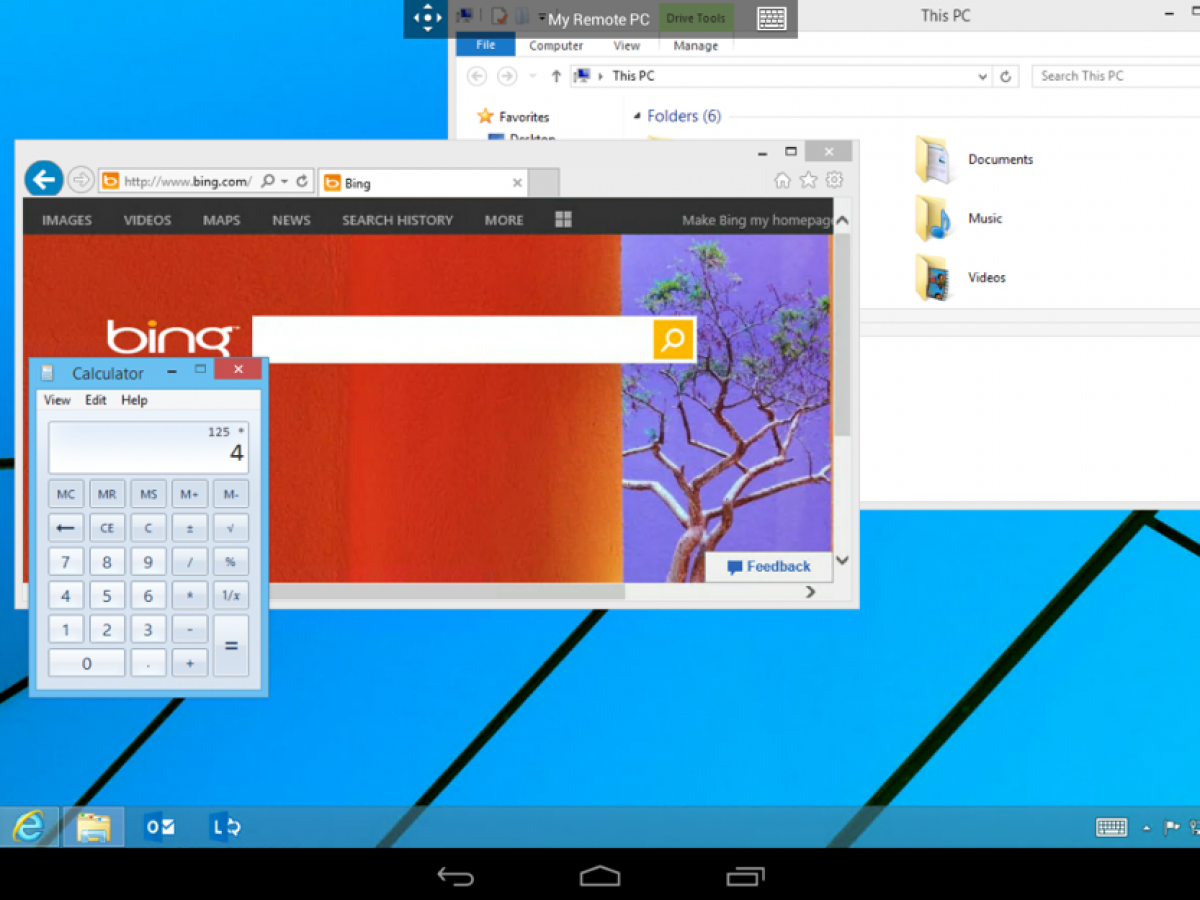The width and height of the screenshot is (1200, 900).
Task: Show the remote session keyboard
Action: [771, 18]
